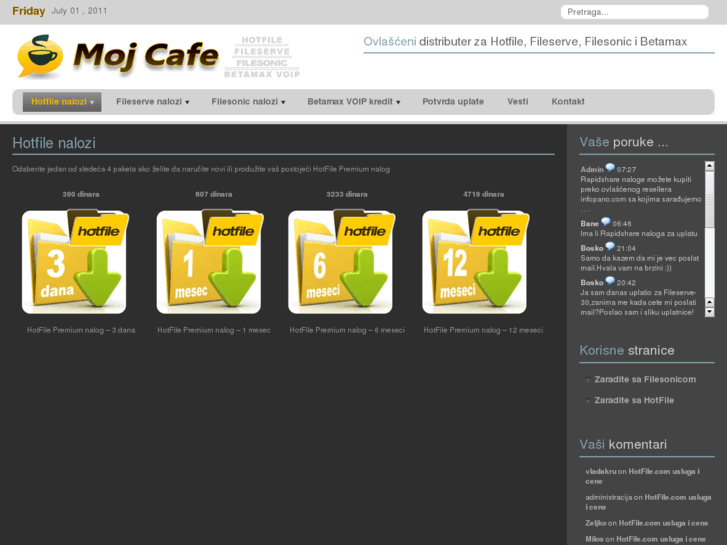
Task: Click the Moj Cafe coffee cup logo
Action: (x=40, y=56)
